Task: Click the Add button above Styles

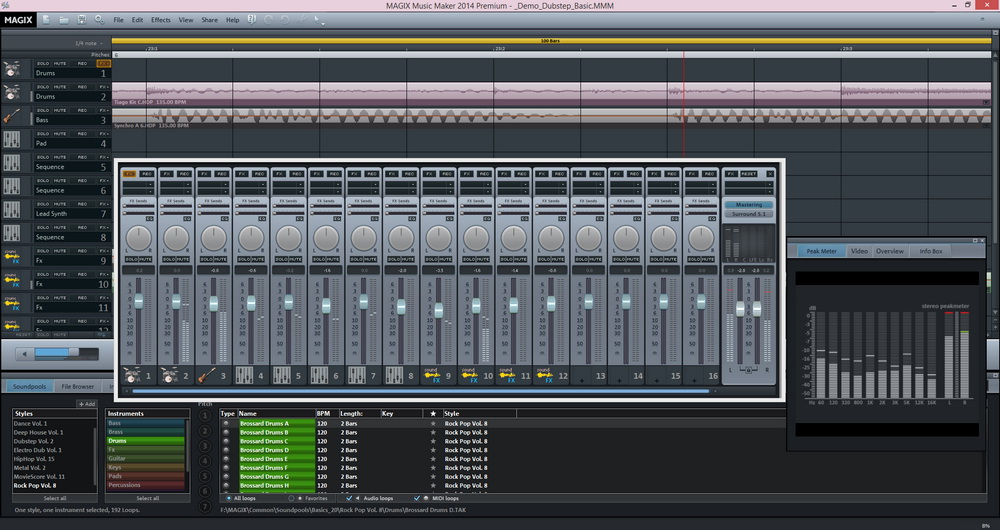Action: [87, 404]
